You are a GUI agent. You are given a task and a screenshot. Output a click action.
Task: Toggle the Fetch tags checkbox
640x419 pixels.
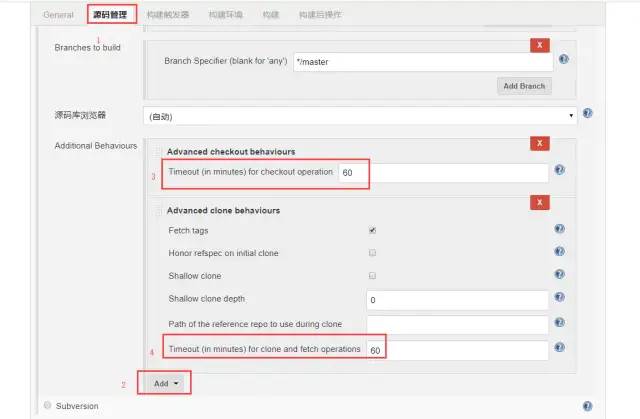tap(372, 230)
